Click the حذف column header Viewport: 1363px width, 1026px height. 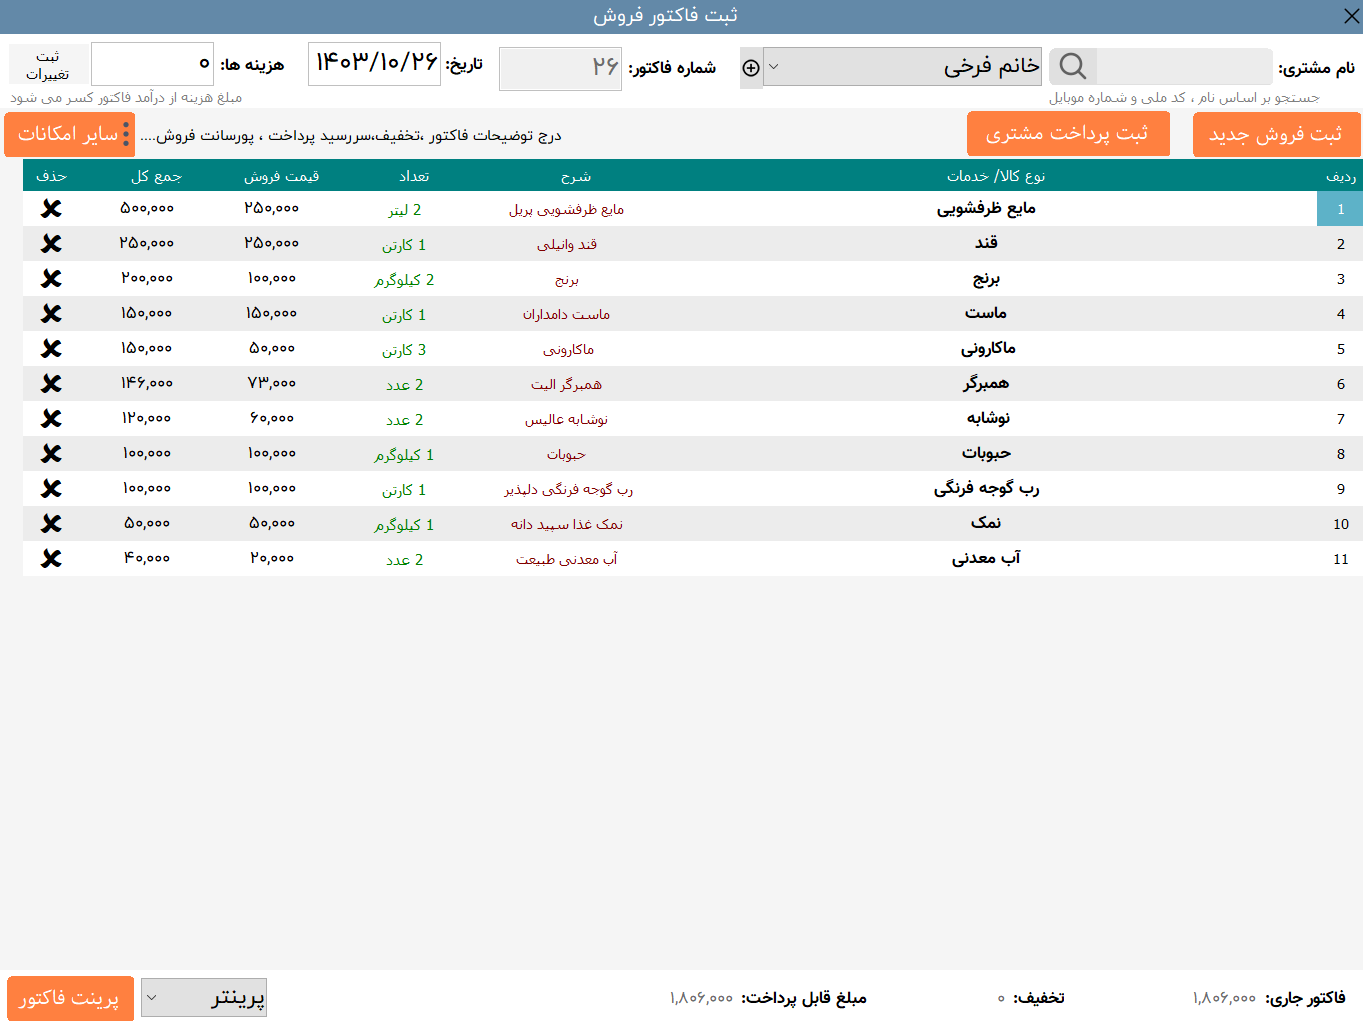pyautogui.click(x=51, y=176)
